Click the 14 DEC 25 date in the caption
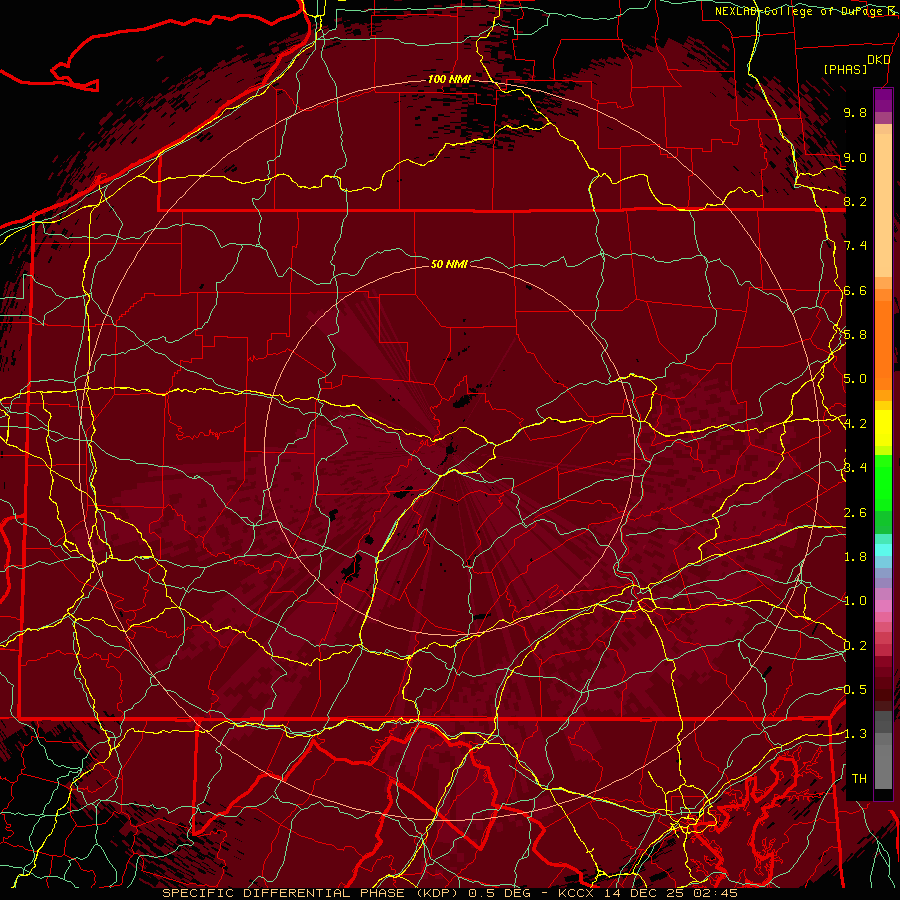The width and height of the screenshot is (900, 900). pyautogui.click(x=645, y=893)
